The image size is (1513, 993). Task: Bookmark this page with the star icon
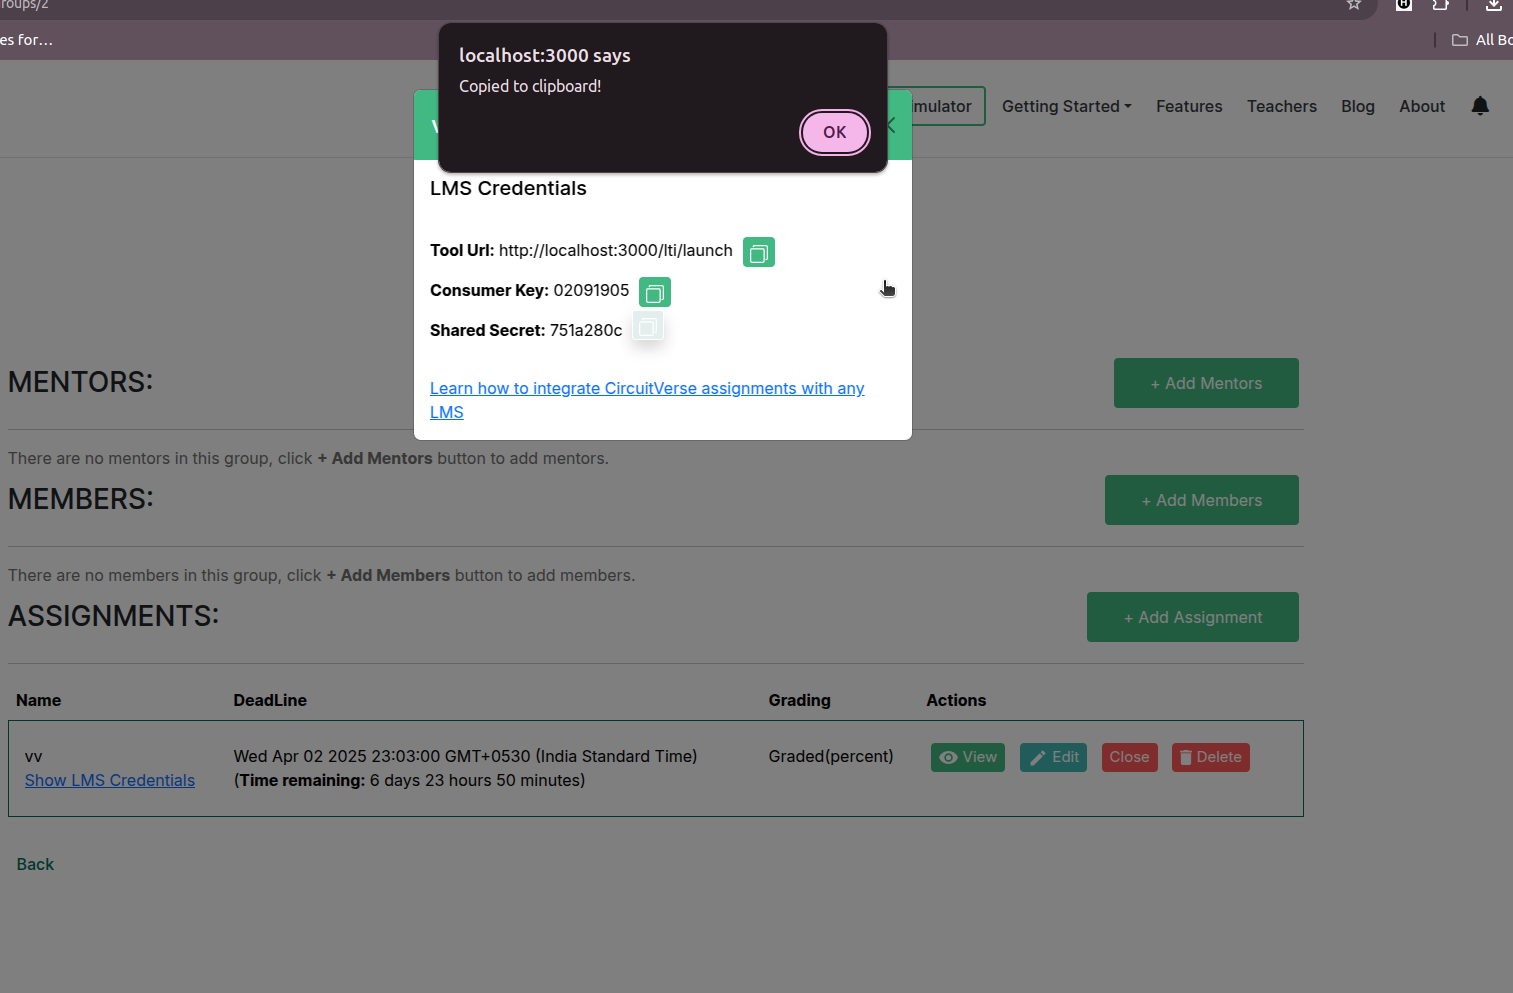(1353, 5)
